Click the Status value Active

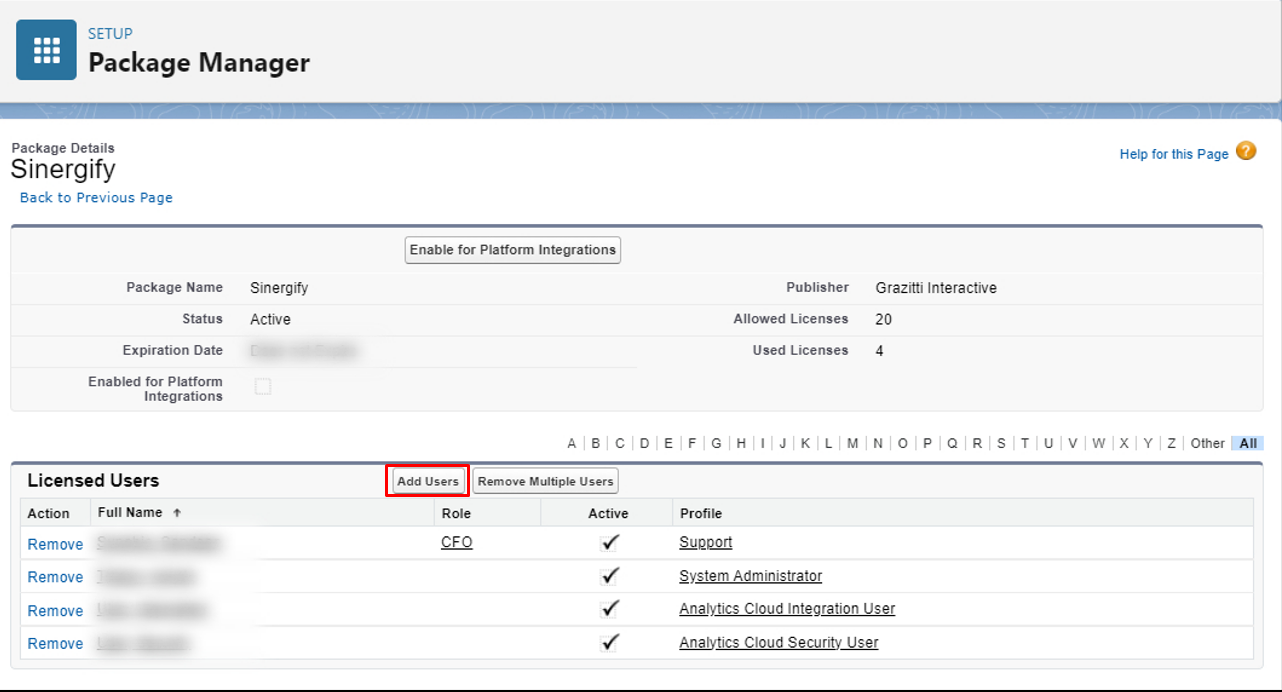(270, 320)
